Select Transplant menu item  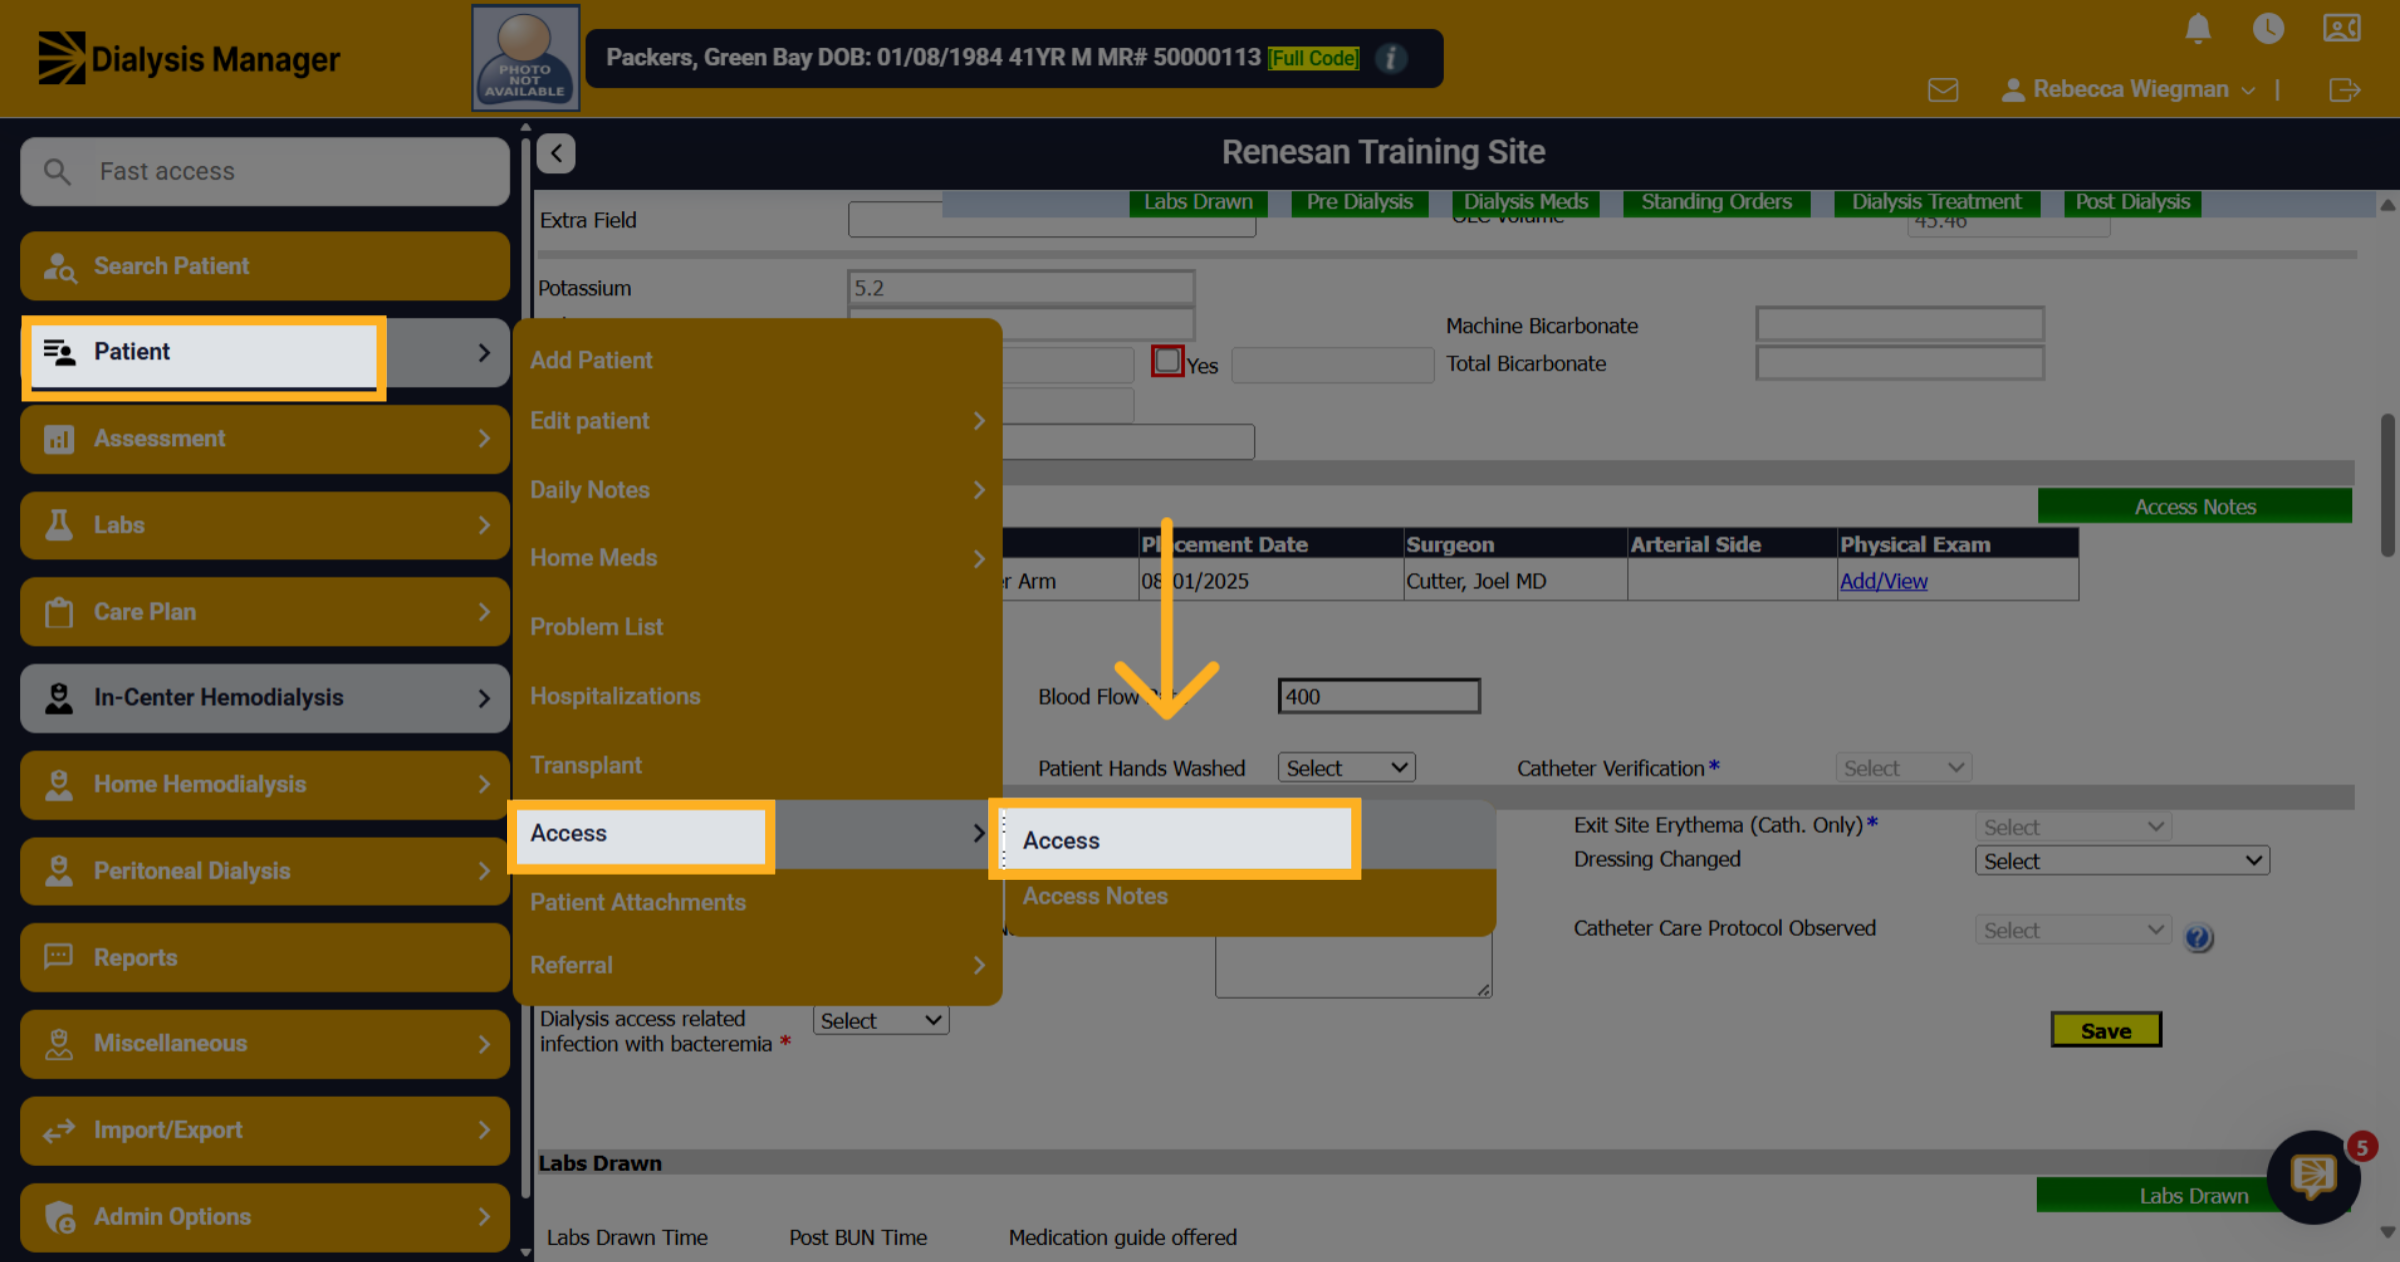click(x=586, y=765)
